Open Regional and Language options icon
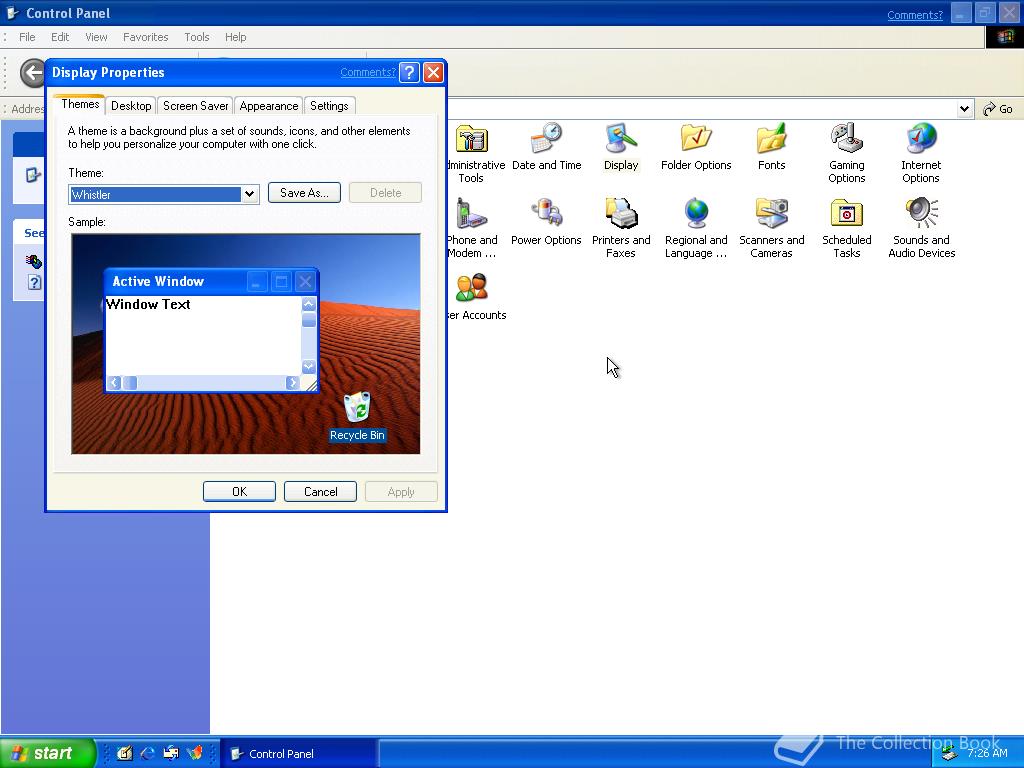 [x=696, y=228]
